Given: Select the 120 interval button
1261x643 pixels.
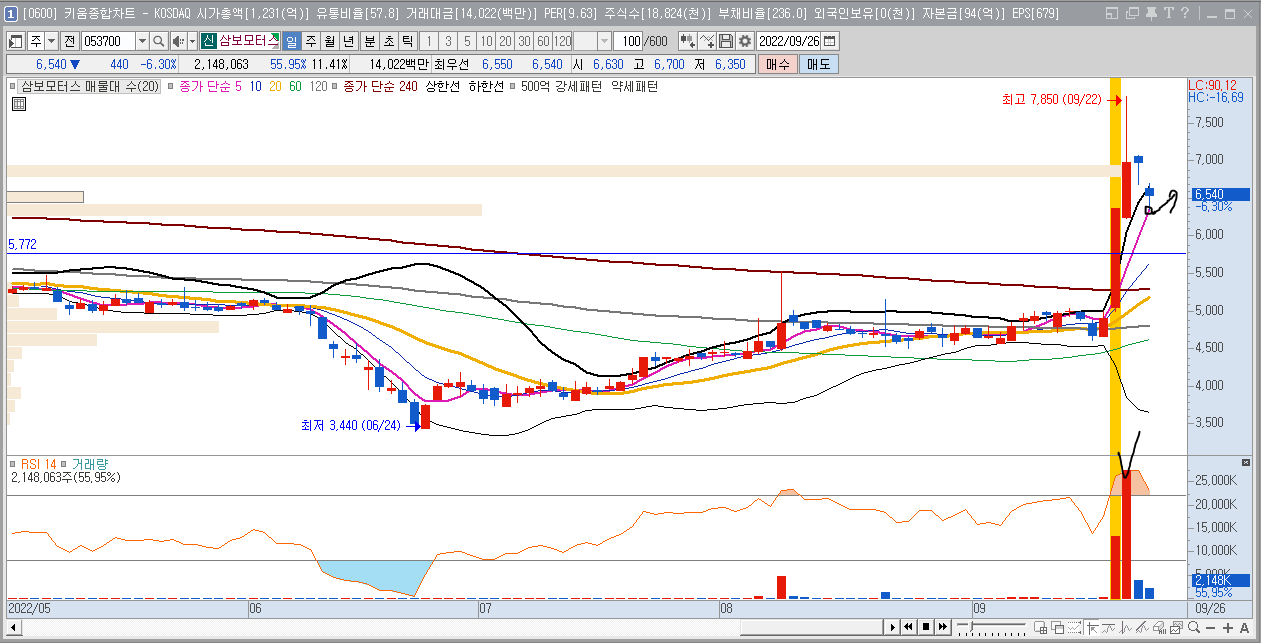Looking at the screenshot, I should pyautogui.click(x=562, y=41).
